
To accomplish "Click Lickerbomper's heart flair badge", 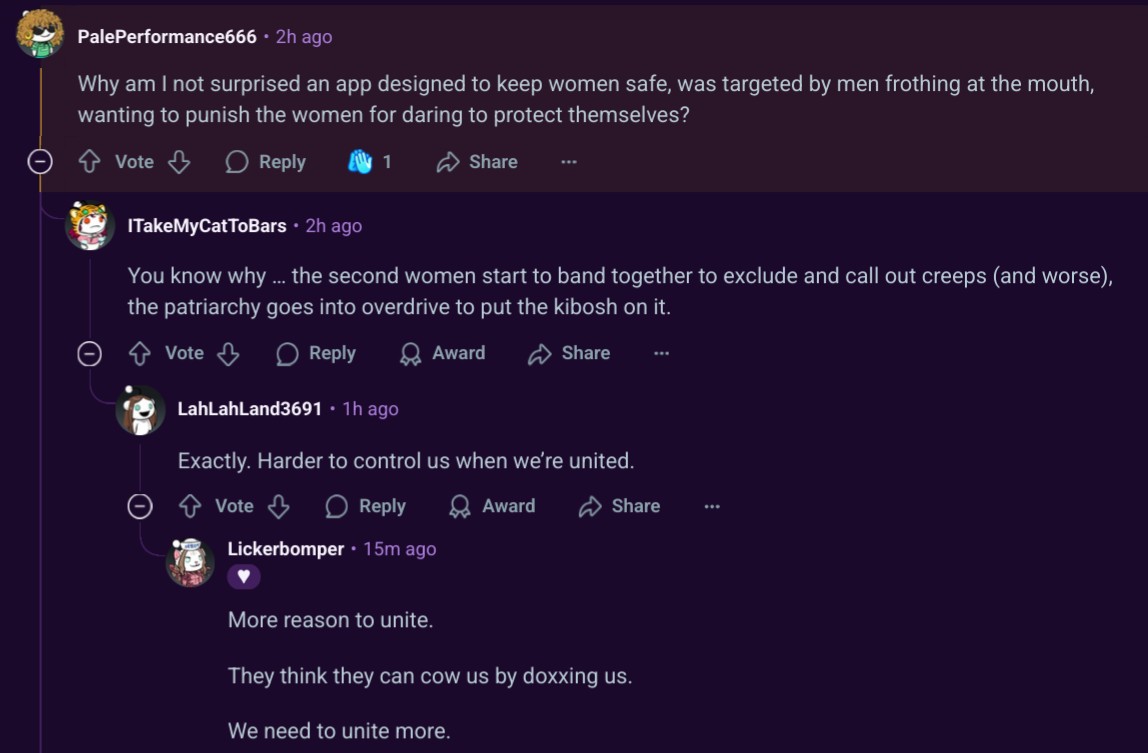I will pos(244,576).
